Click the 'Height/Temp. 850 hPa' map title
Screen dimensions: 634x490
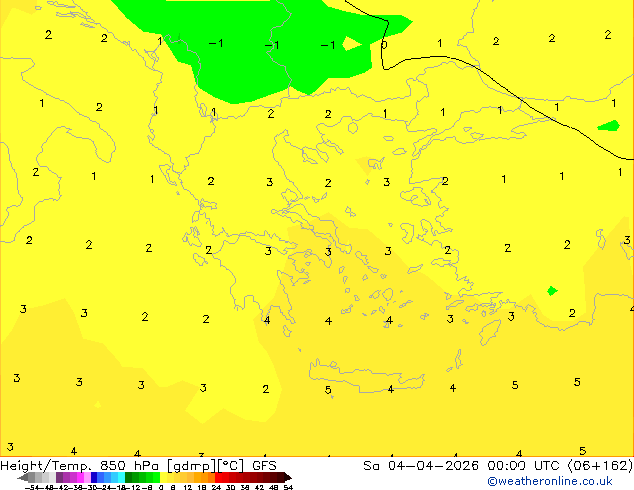point(80,465)
